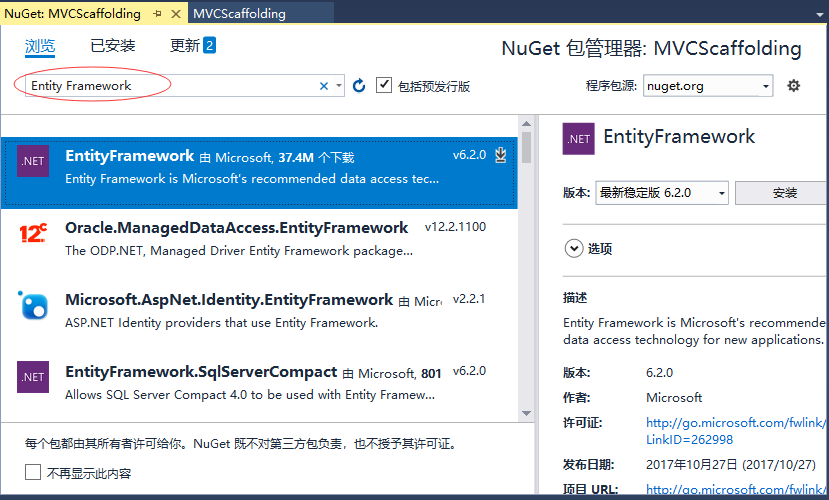The image size is (829, 500).
Task: Click the Microsoft.AspNet.Identity package icon
Action: (x=33, y=305)
